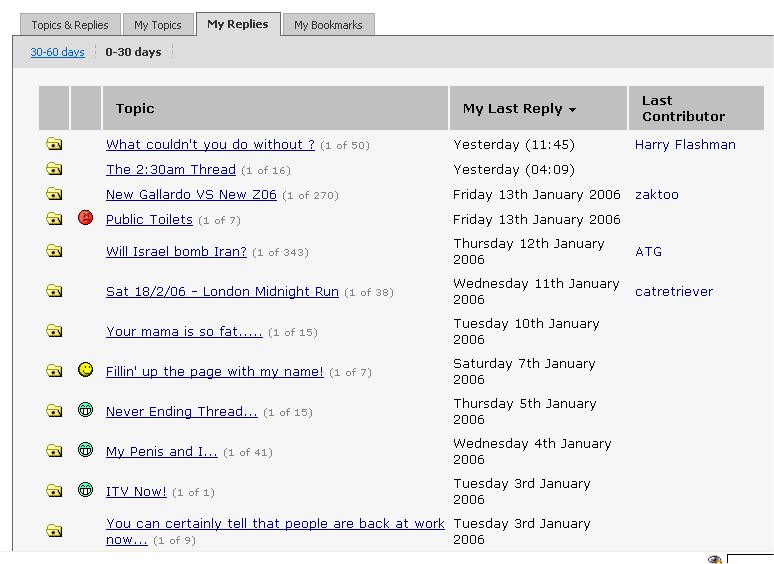Click the red angry face icon beside Public Toilets
Viewport: 774px width, 564px height.
[x=86, y=218]
